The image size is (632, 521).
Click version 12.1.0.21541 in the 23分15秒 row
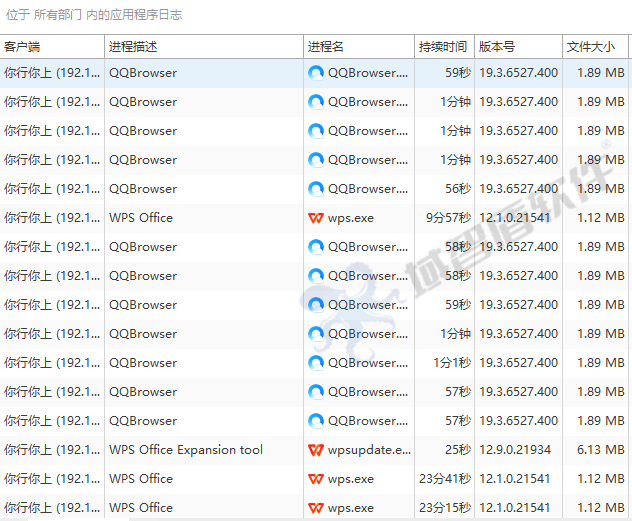pyautogui.click(x=515, y=508)
